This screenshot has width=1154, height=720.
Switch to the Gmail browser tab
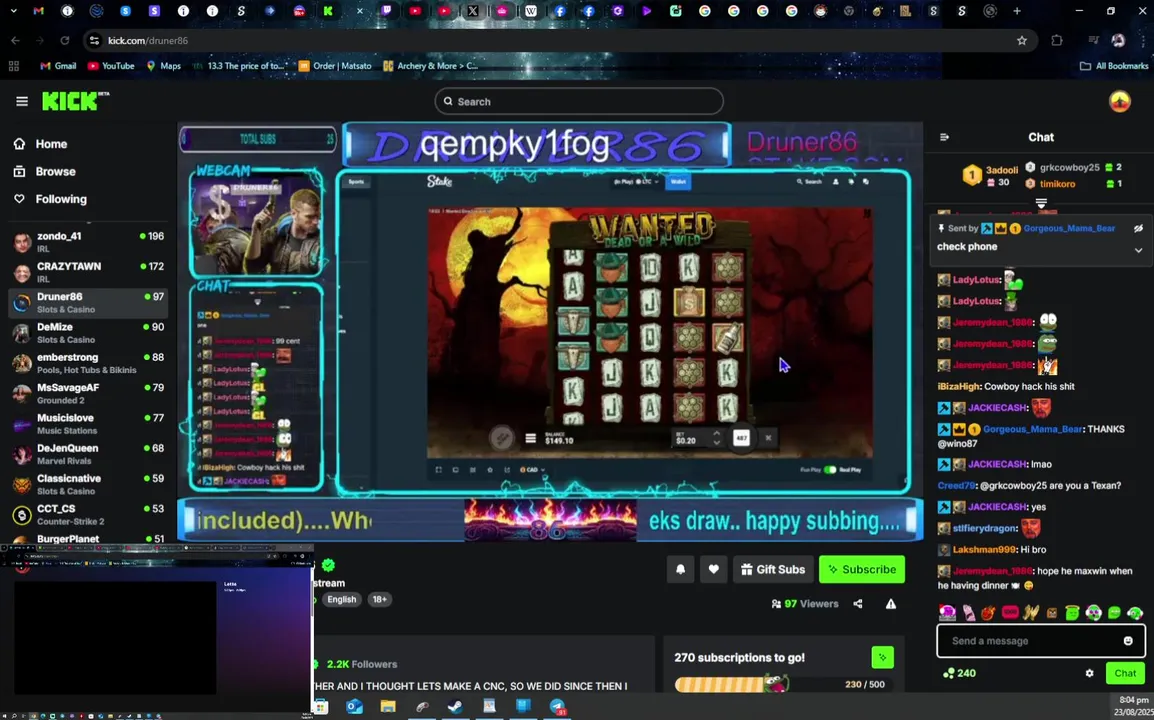click(x=38, y=11)
